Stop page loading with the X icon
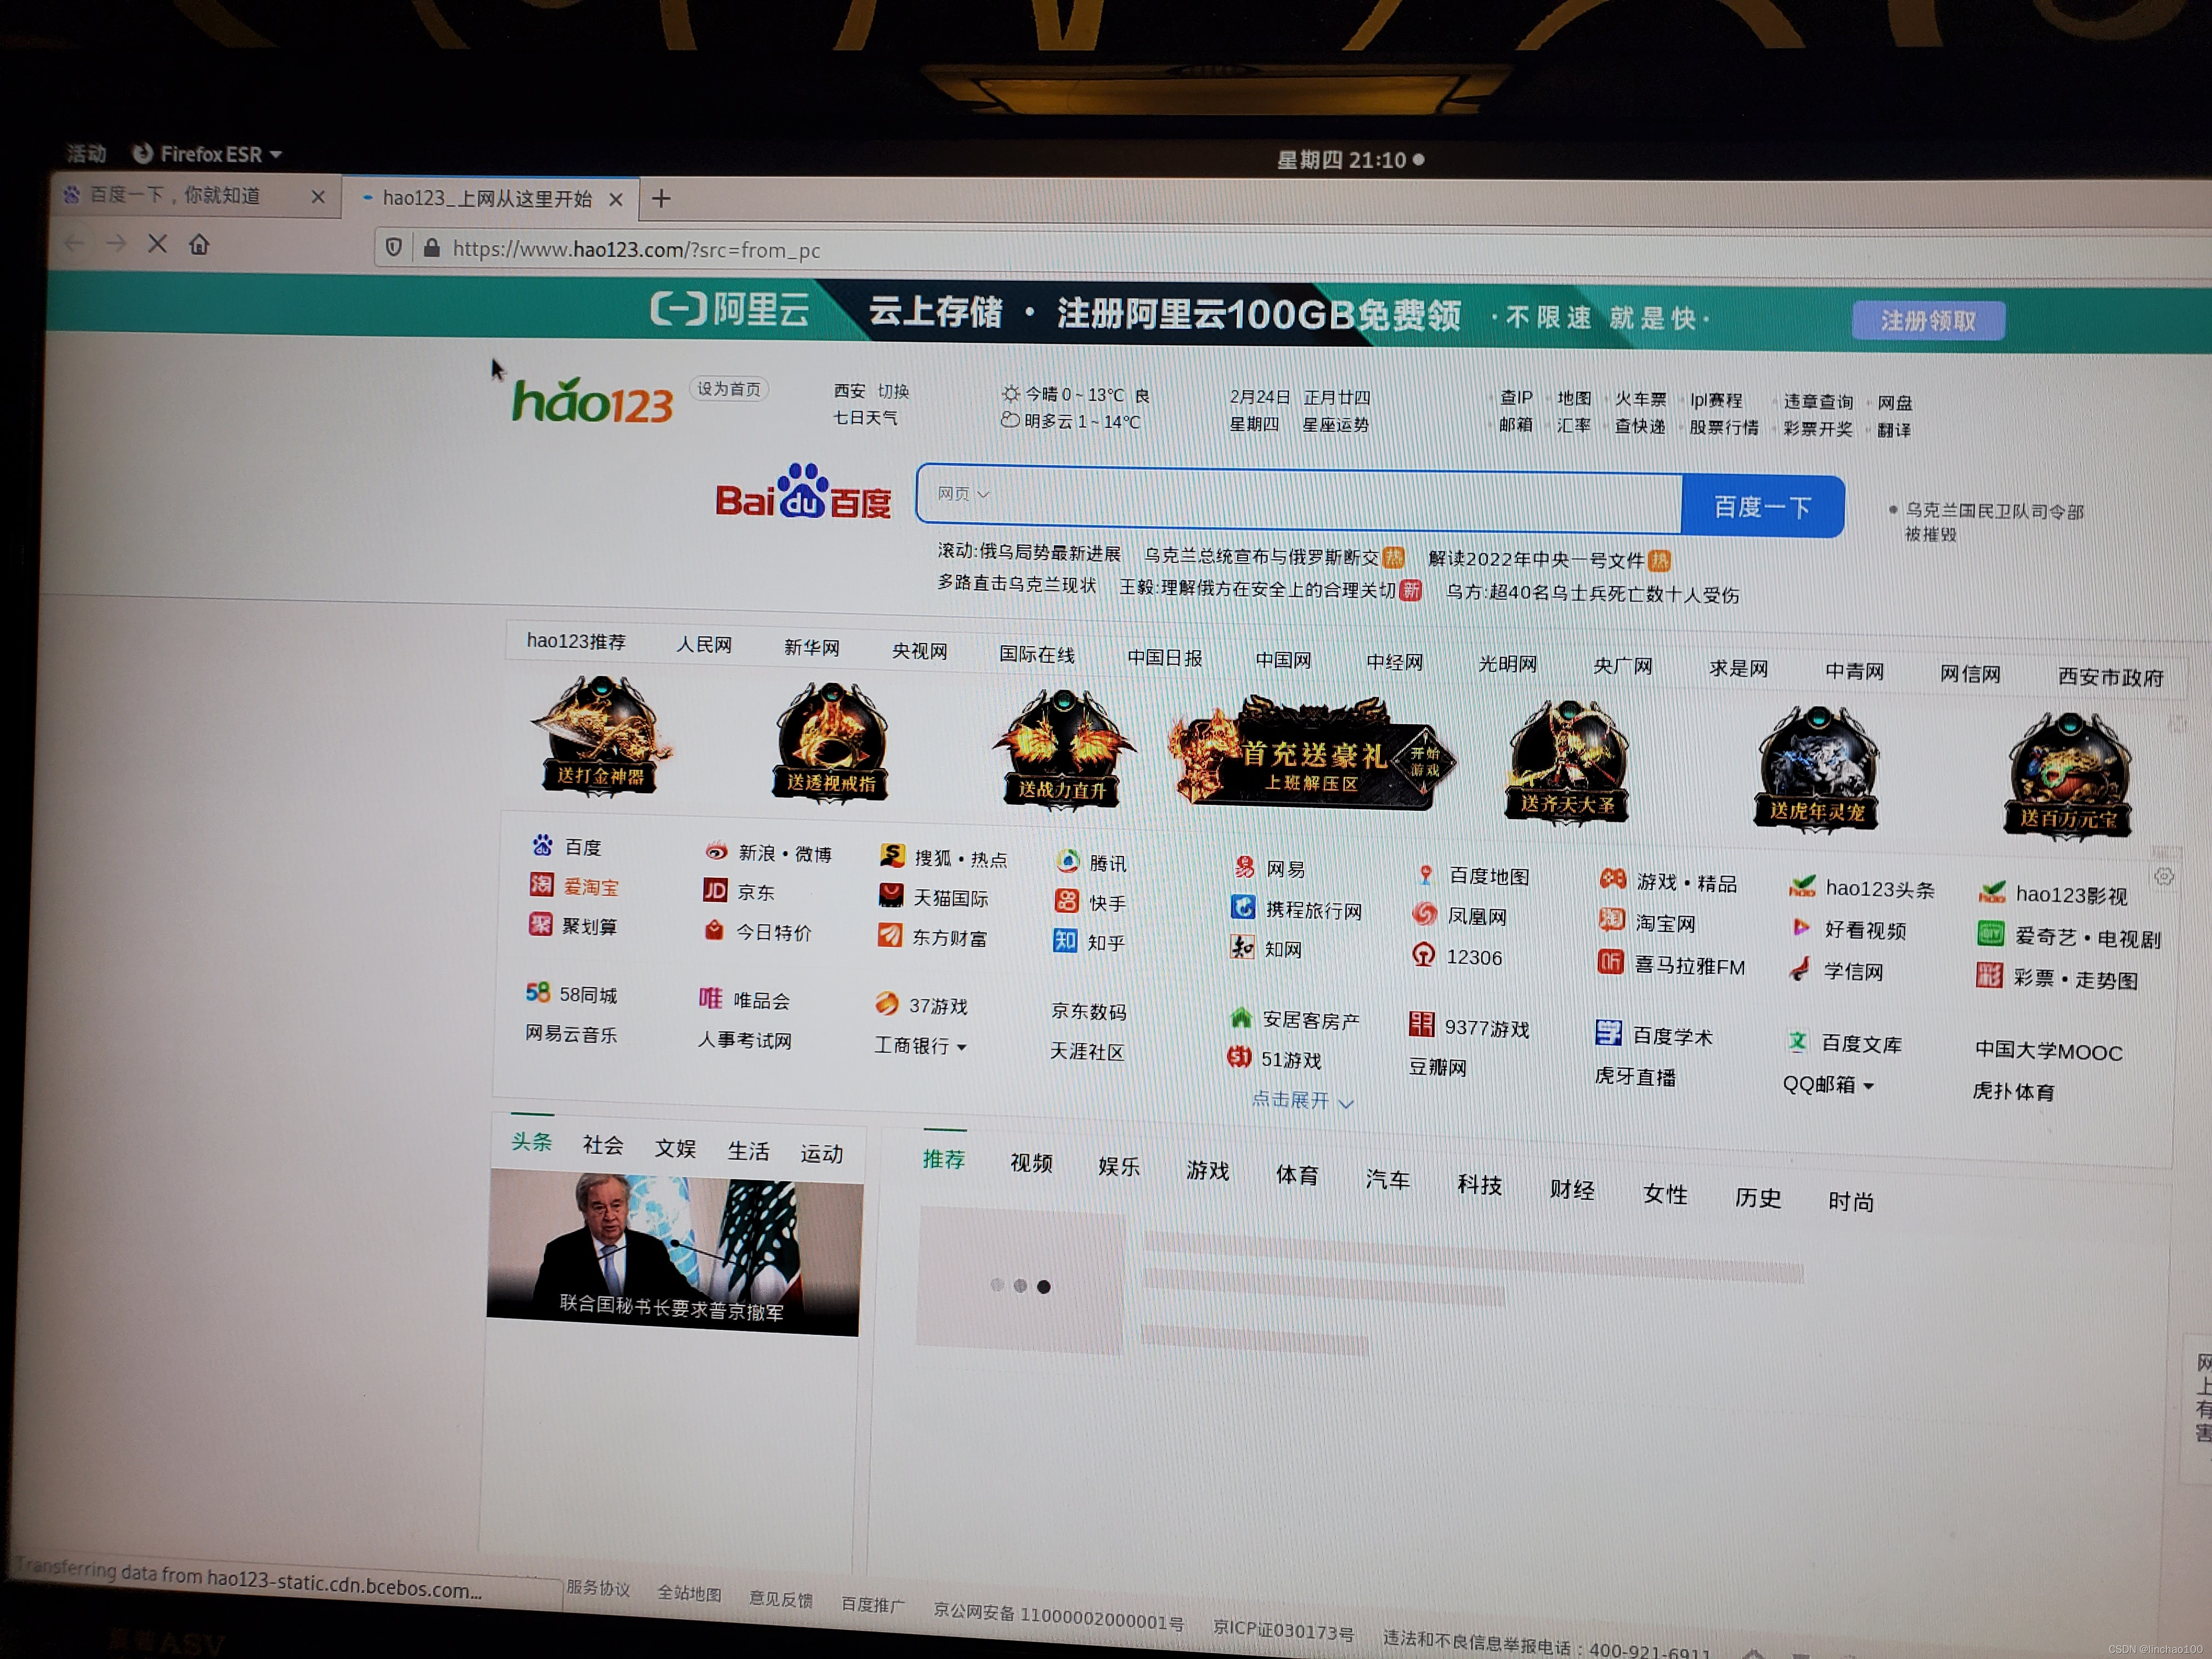 (157, 243)
